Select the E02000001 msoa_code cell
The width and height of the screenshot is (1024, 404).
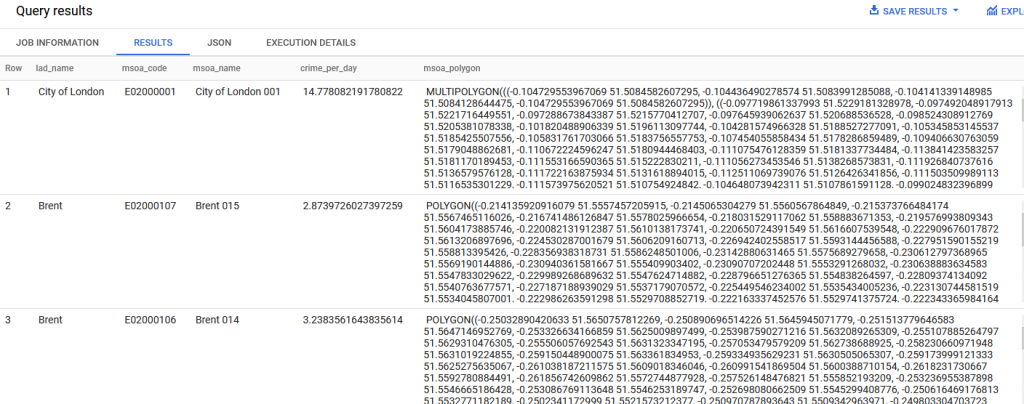point(150,92)
